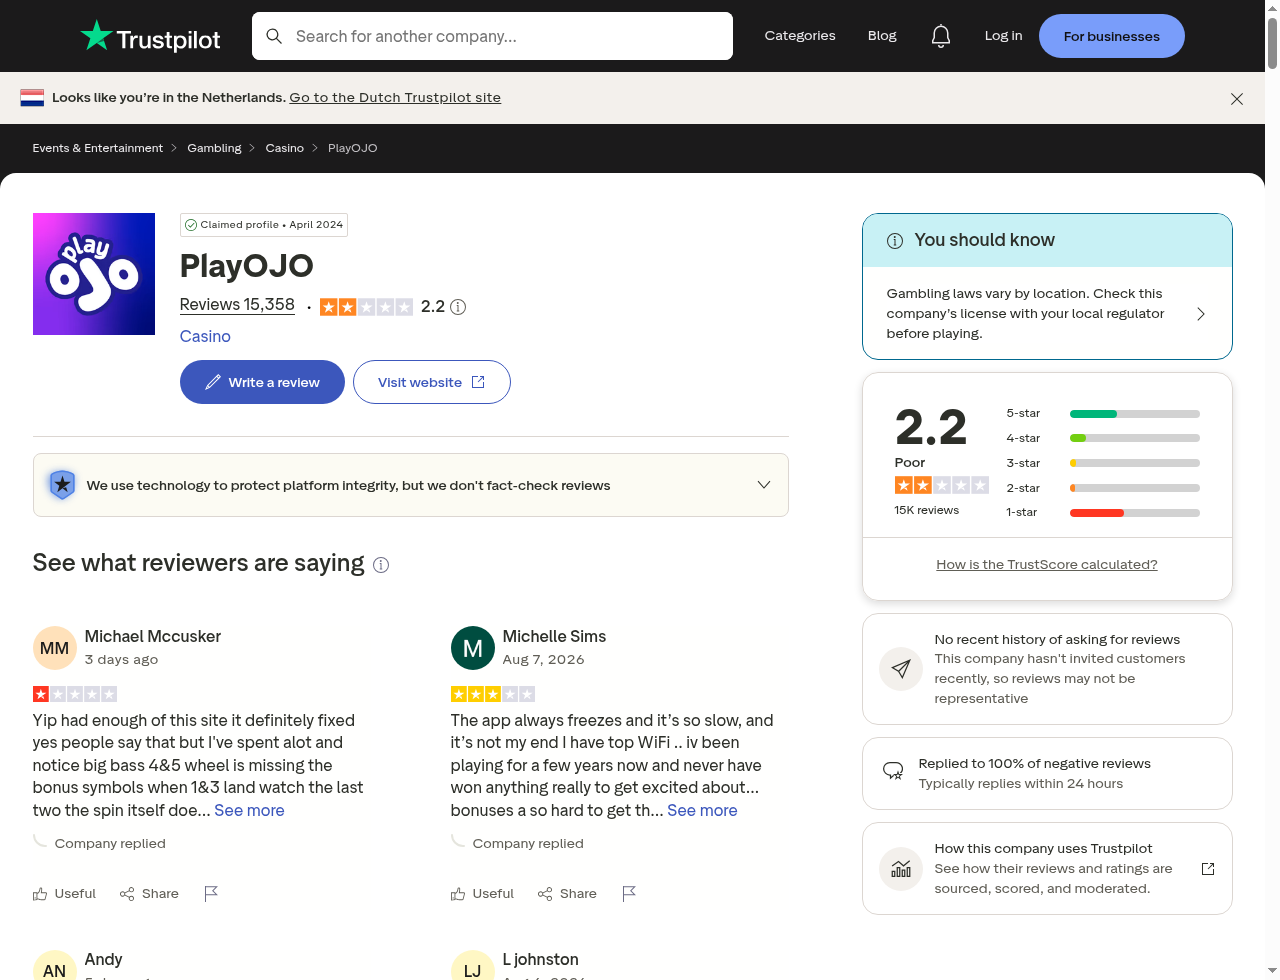Open 'How is the TrustScore calculated?' link
This screenshot has height=980, width=1280.
click(x=1047, y=565)
